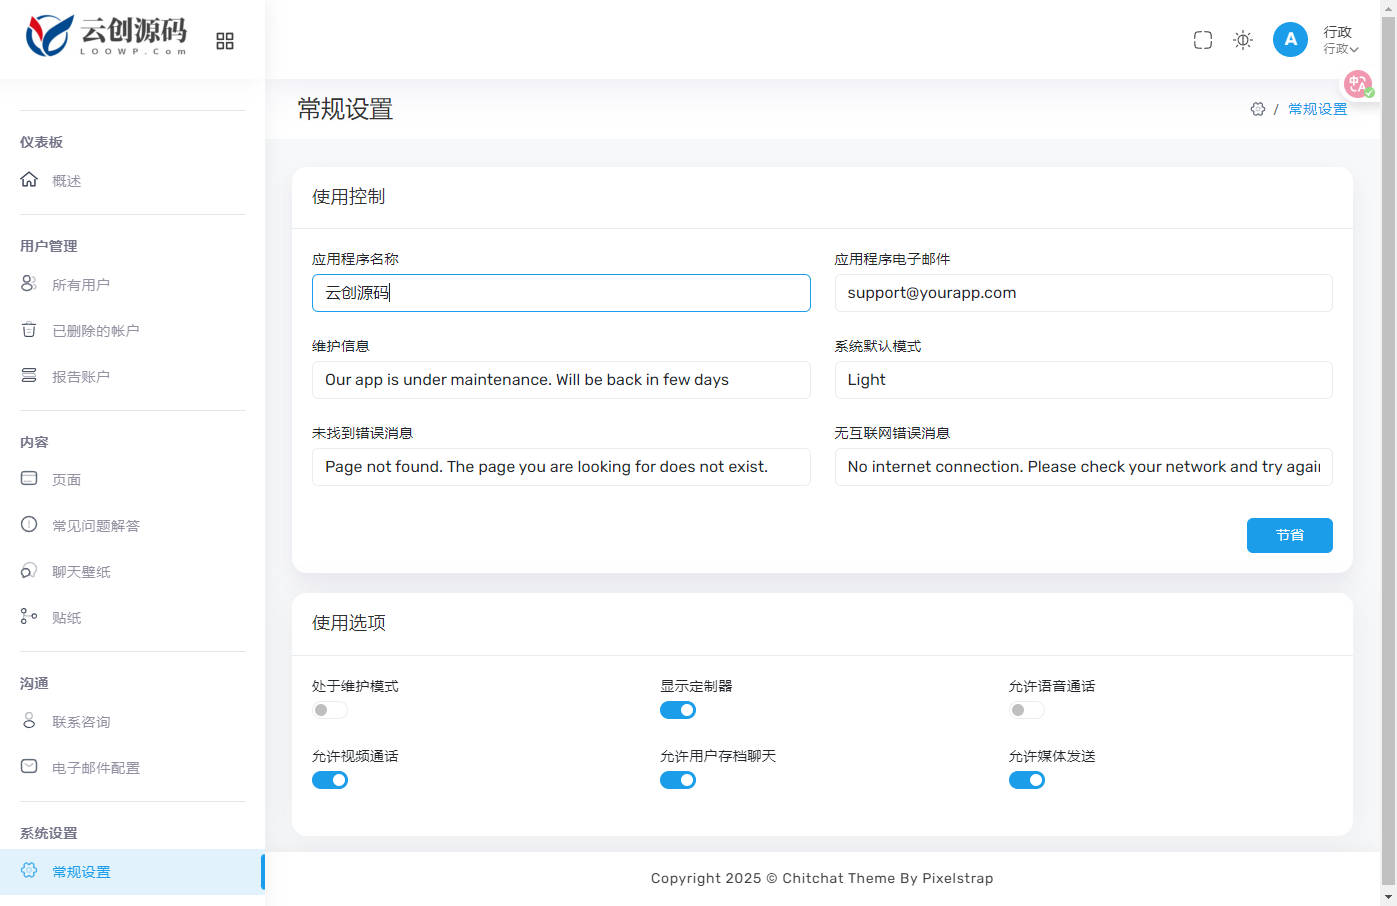Open the 系统默认模式 Light dropdown
Image resolution: width=1397 pixels, height=906 pixels.
(x=1083, y=380)
